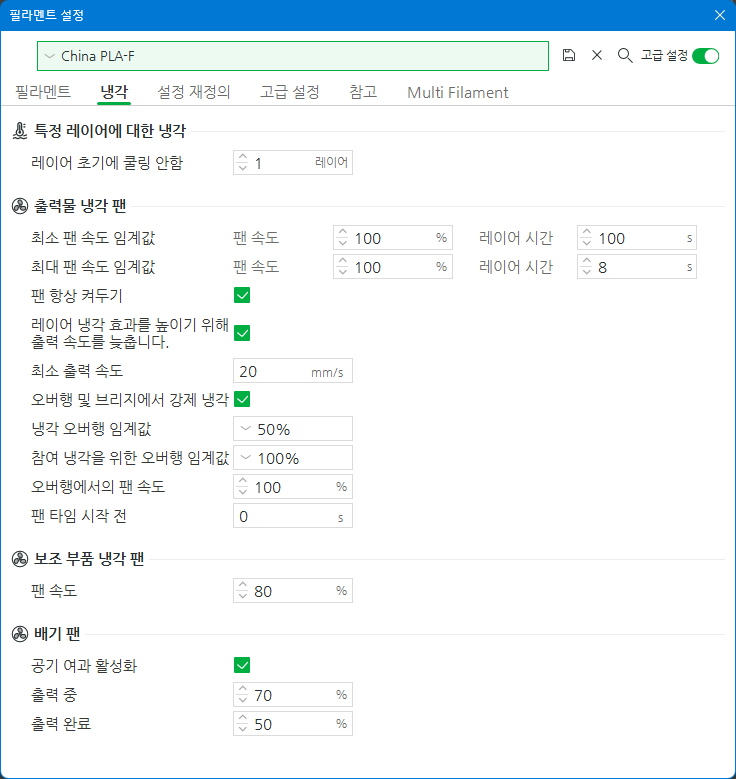Open the 냉각 오버행 임계값 50% dropdown

pos(293,429)
